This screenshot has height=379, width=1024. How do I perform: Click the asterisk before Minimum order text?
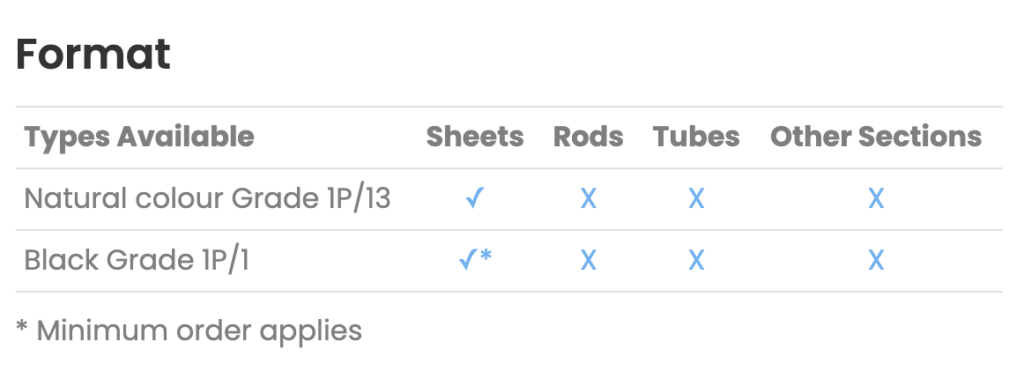(22, 326)
